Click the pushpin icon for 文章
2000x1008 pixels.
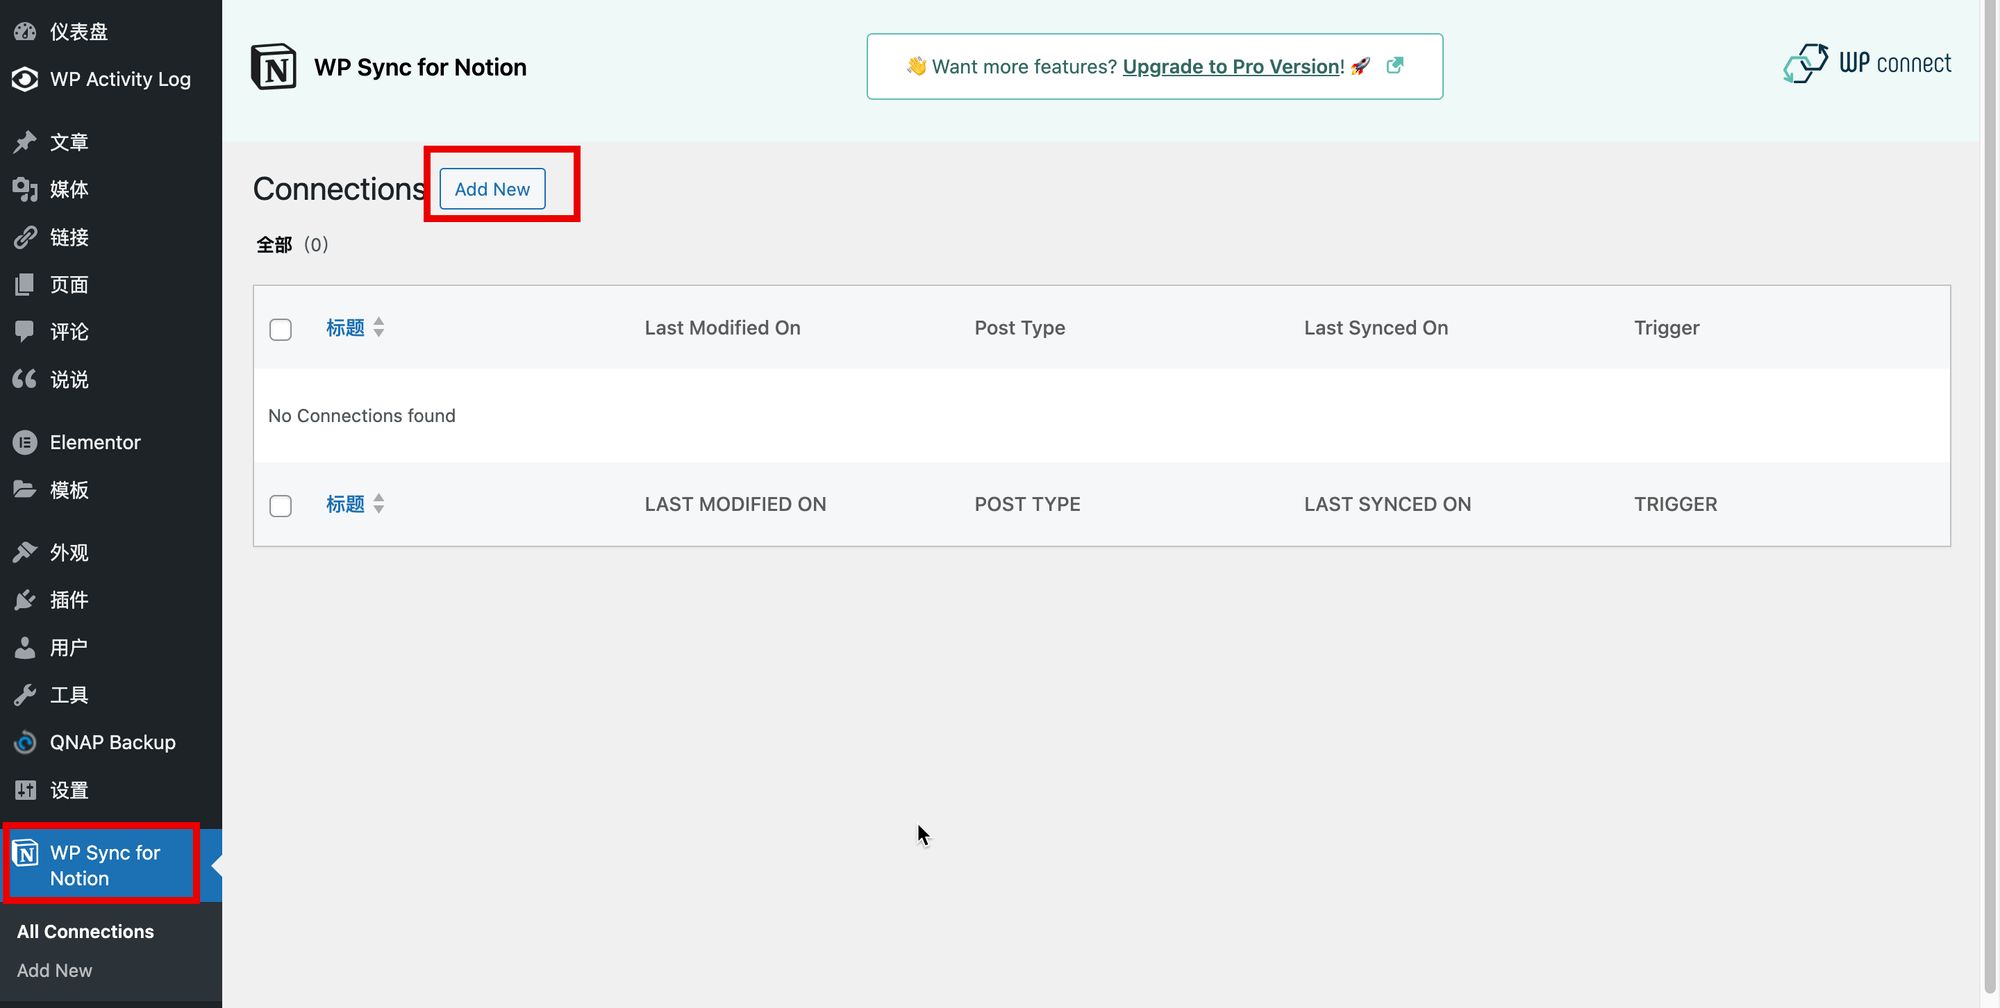click(25, 142)
